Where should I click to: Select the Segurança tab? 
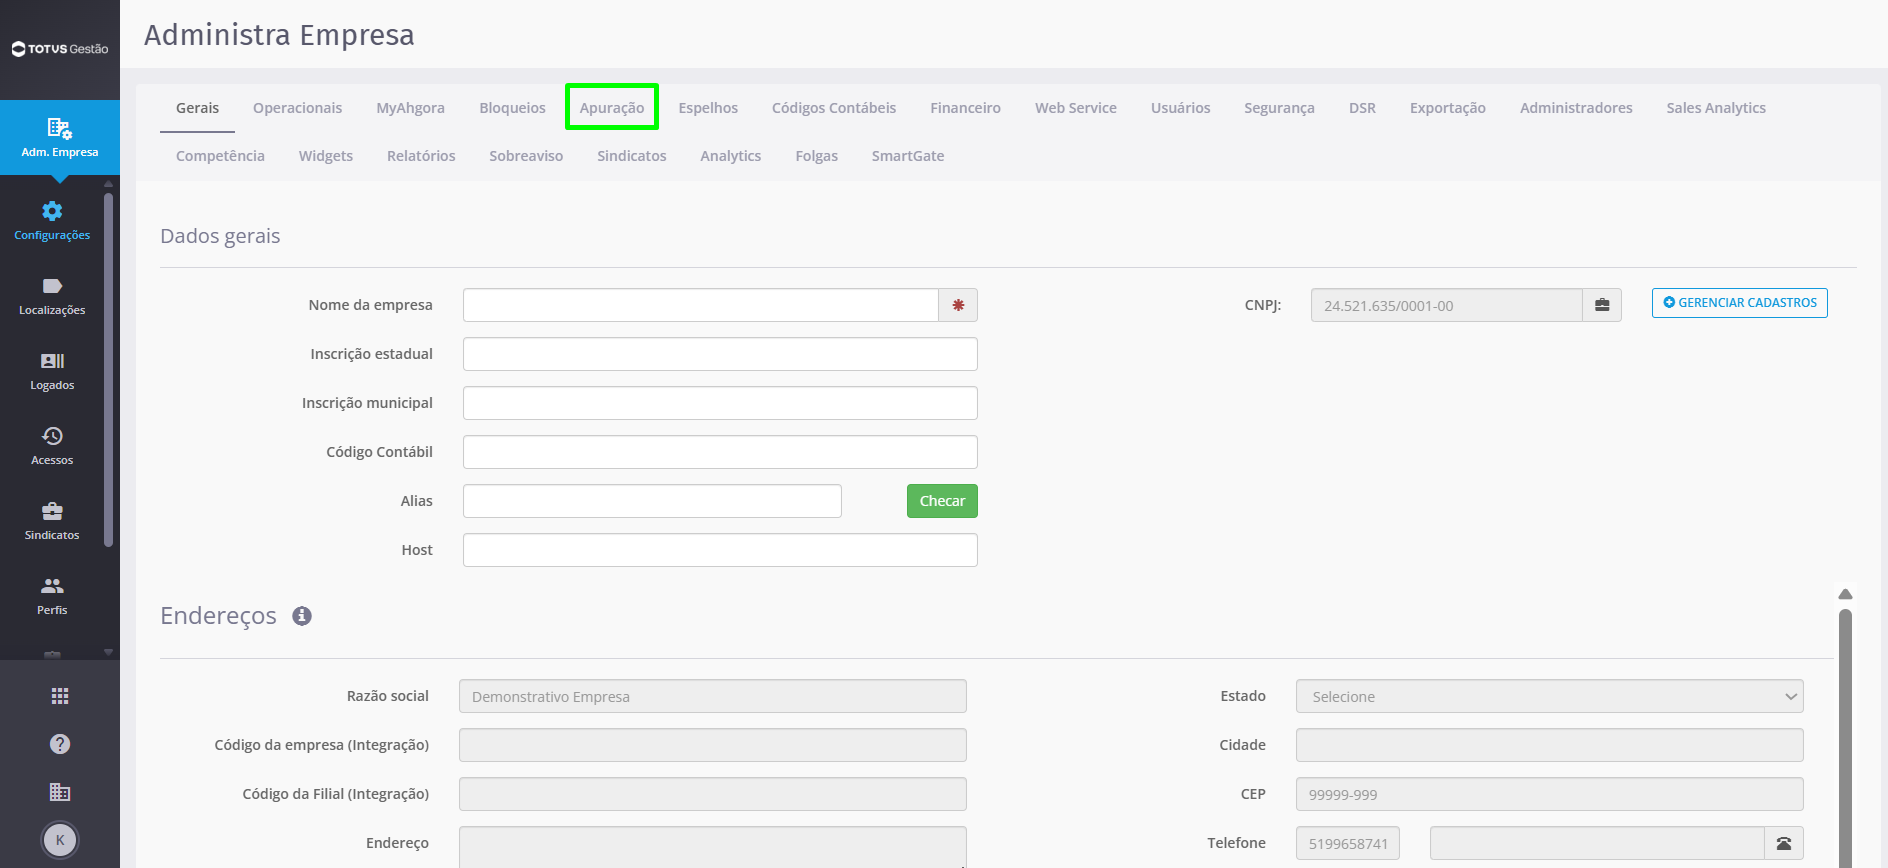click(1279, 108)
